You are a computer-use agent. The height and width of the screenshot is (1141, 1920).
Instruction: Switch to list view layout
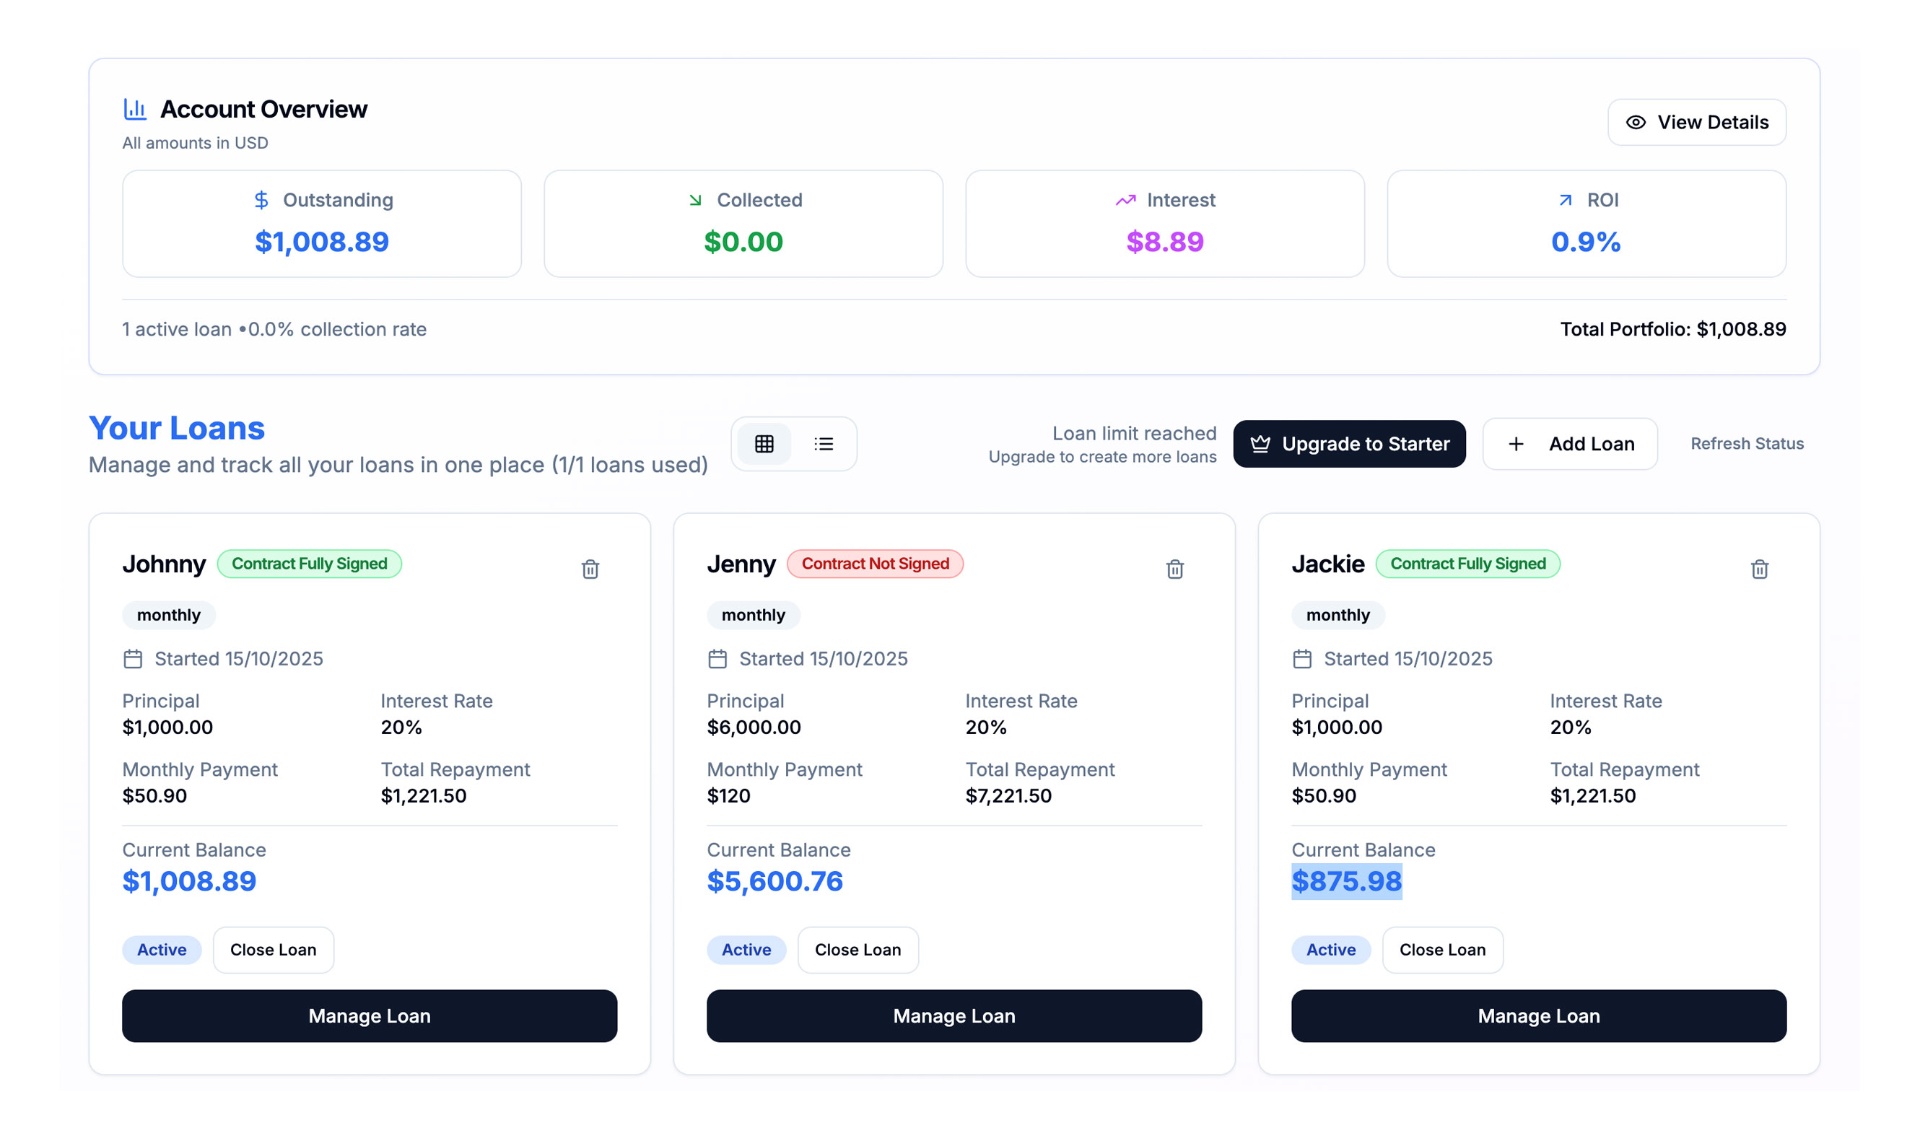point(824,443)
